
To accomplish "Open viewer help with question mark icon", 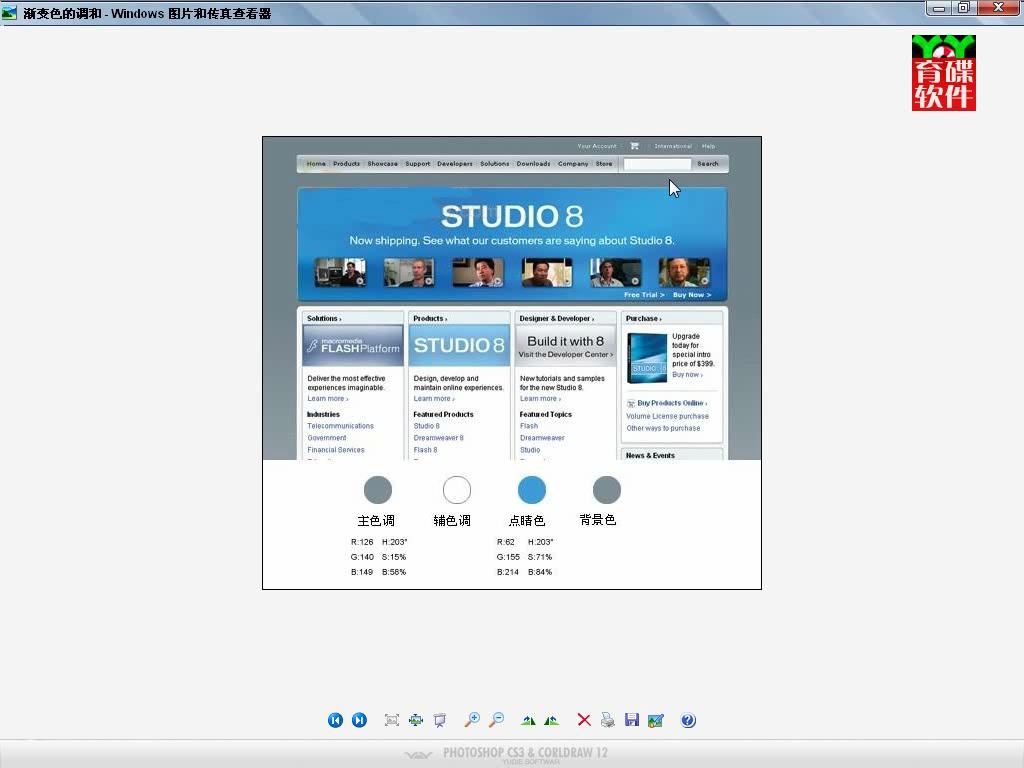I will (x=688, y=720).
